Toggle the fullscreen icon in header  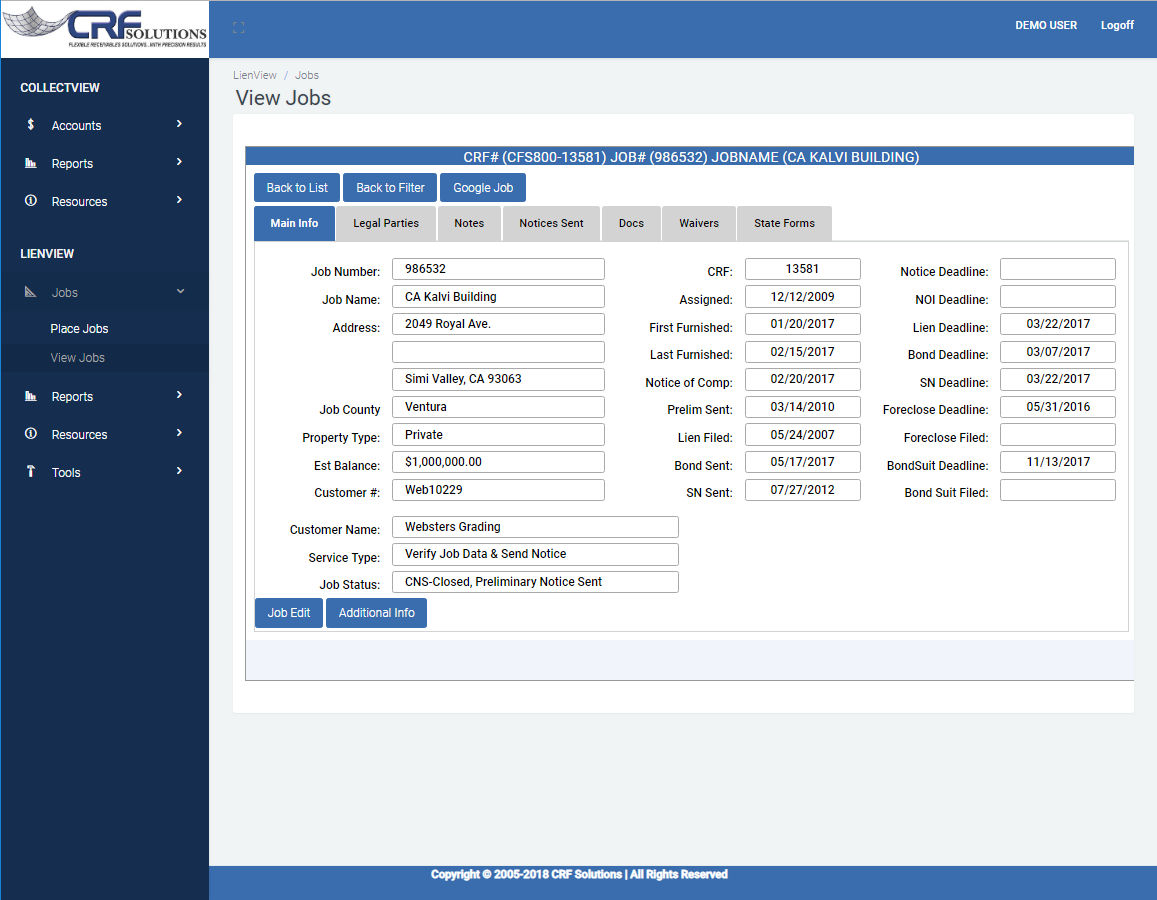[x=238, y=27]
